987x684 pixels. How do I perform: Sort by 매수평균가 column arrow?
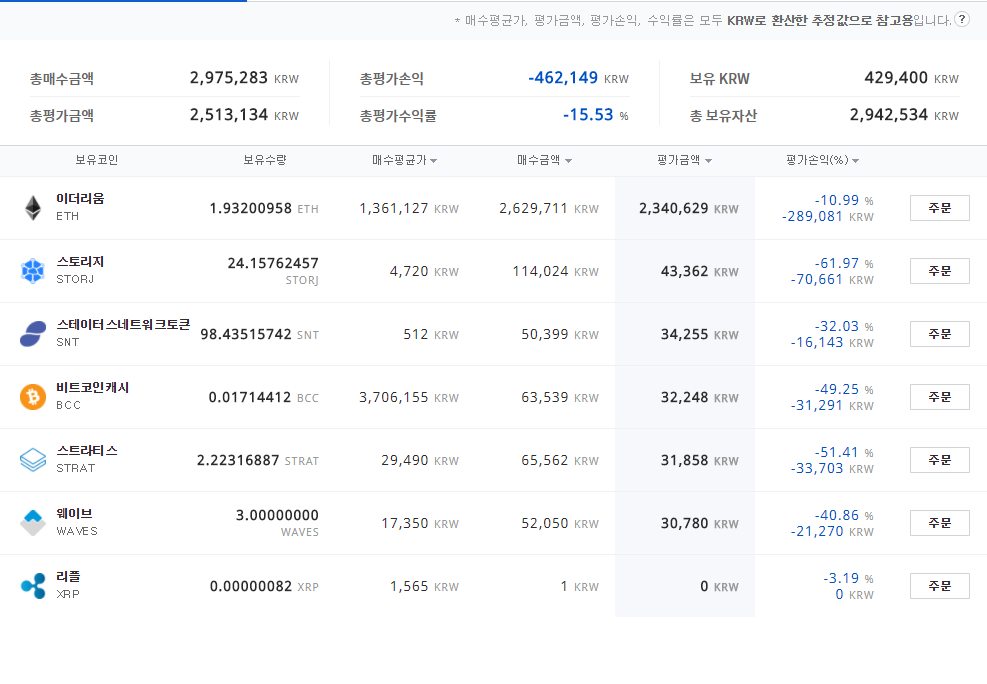[x=434, y=161]
